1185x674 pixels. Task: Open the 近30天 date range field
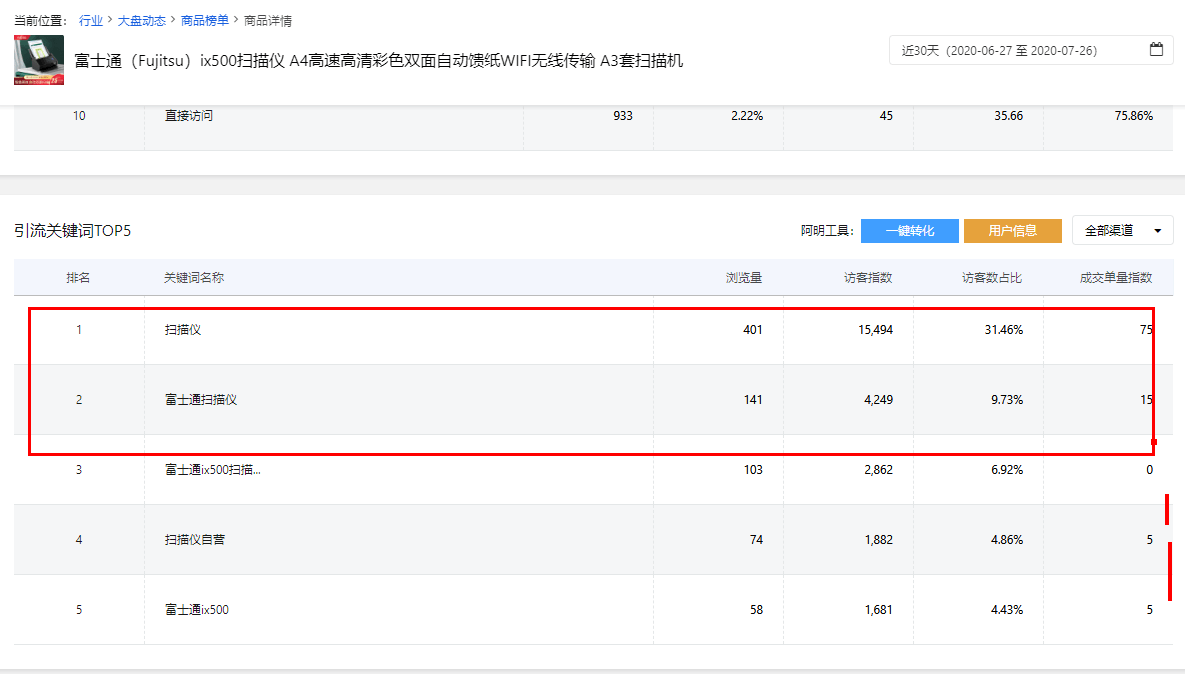pyautogui.click(x=1031, y=50)
